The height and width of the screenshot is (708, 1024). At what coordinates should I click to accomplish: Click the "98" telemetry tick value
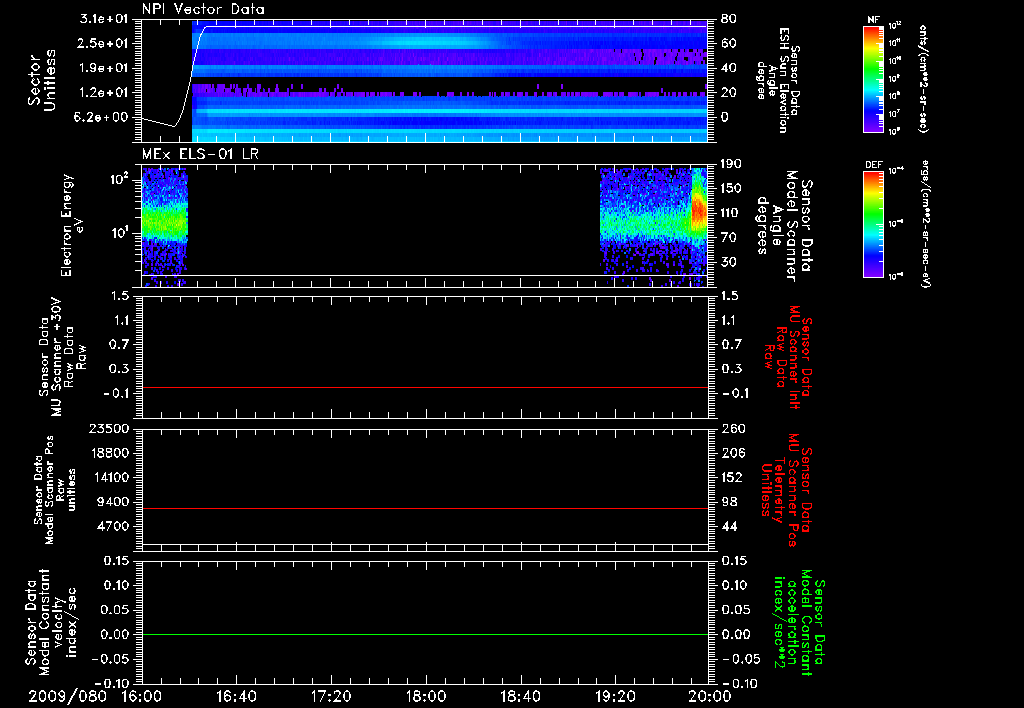[x=728, y=502]
